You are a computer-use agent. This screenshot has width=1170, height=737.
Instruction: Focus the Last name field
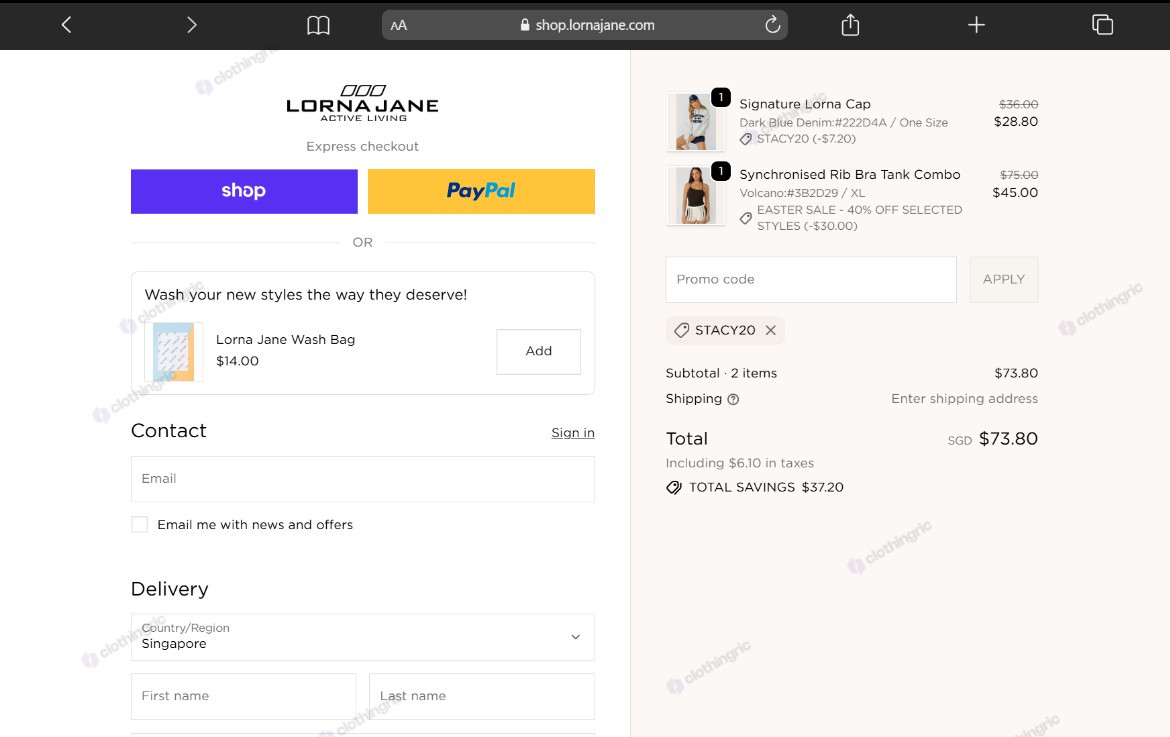click(482, 696)
